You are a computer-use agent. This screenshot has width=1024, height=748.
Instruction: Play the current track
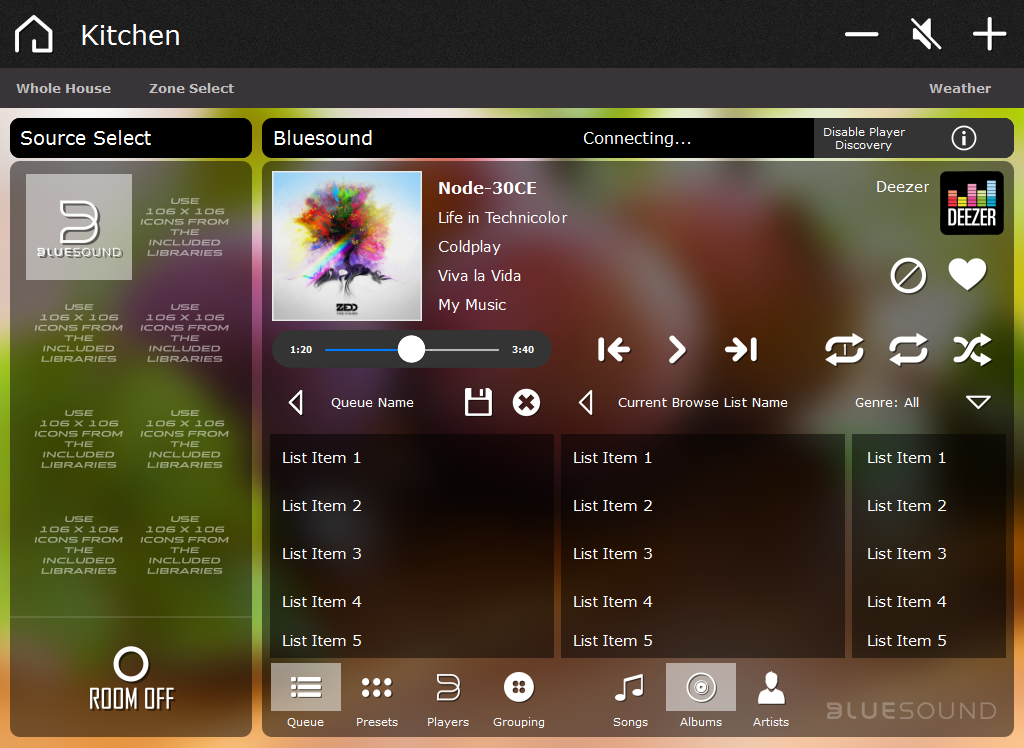pyautogui.click(x=677, y=350)
